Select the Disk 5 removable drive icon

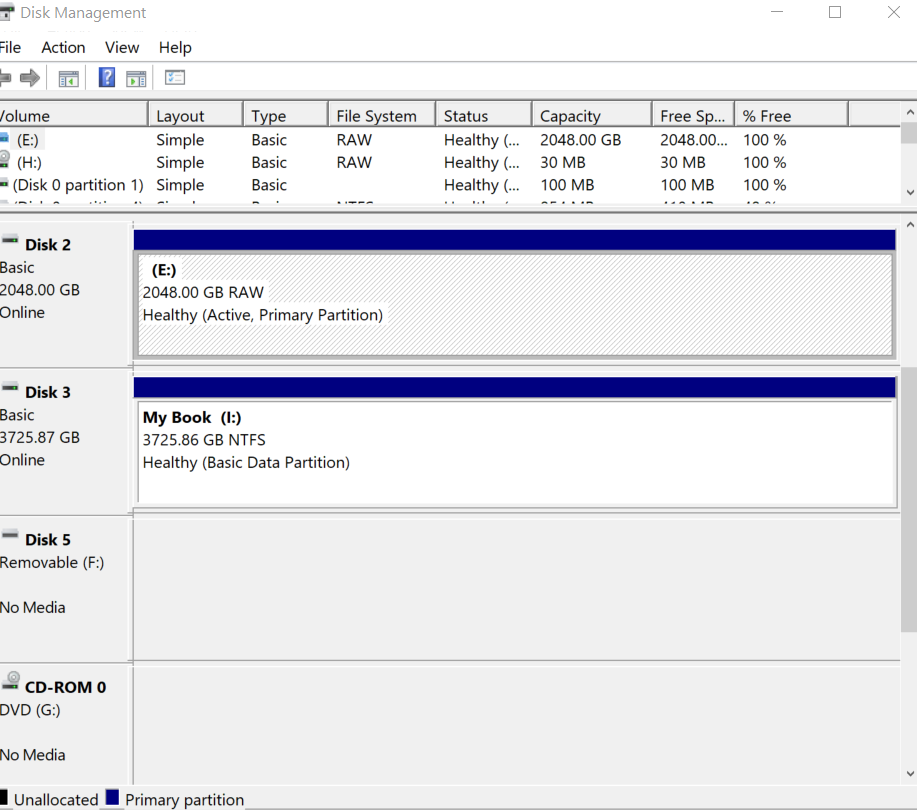click(11, 535)
